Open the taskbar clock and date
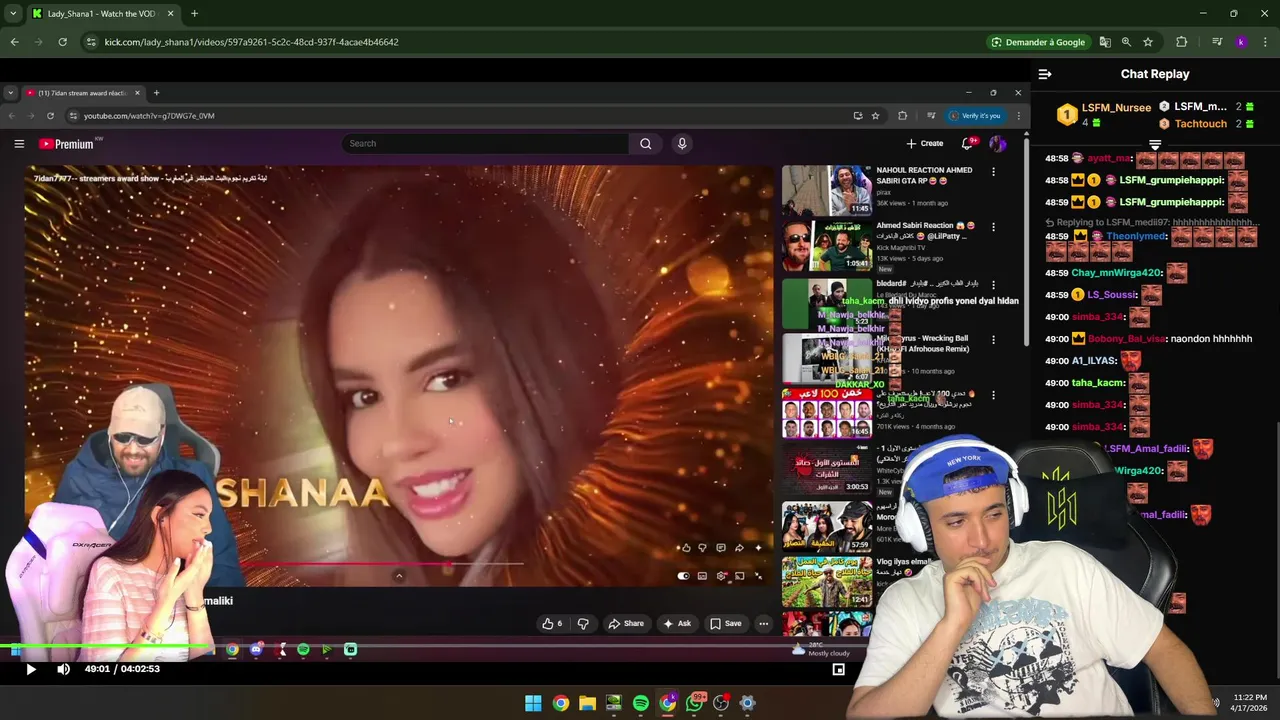Viewport: 1280px width, 720px height. coord(1250,703)
